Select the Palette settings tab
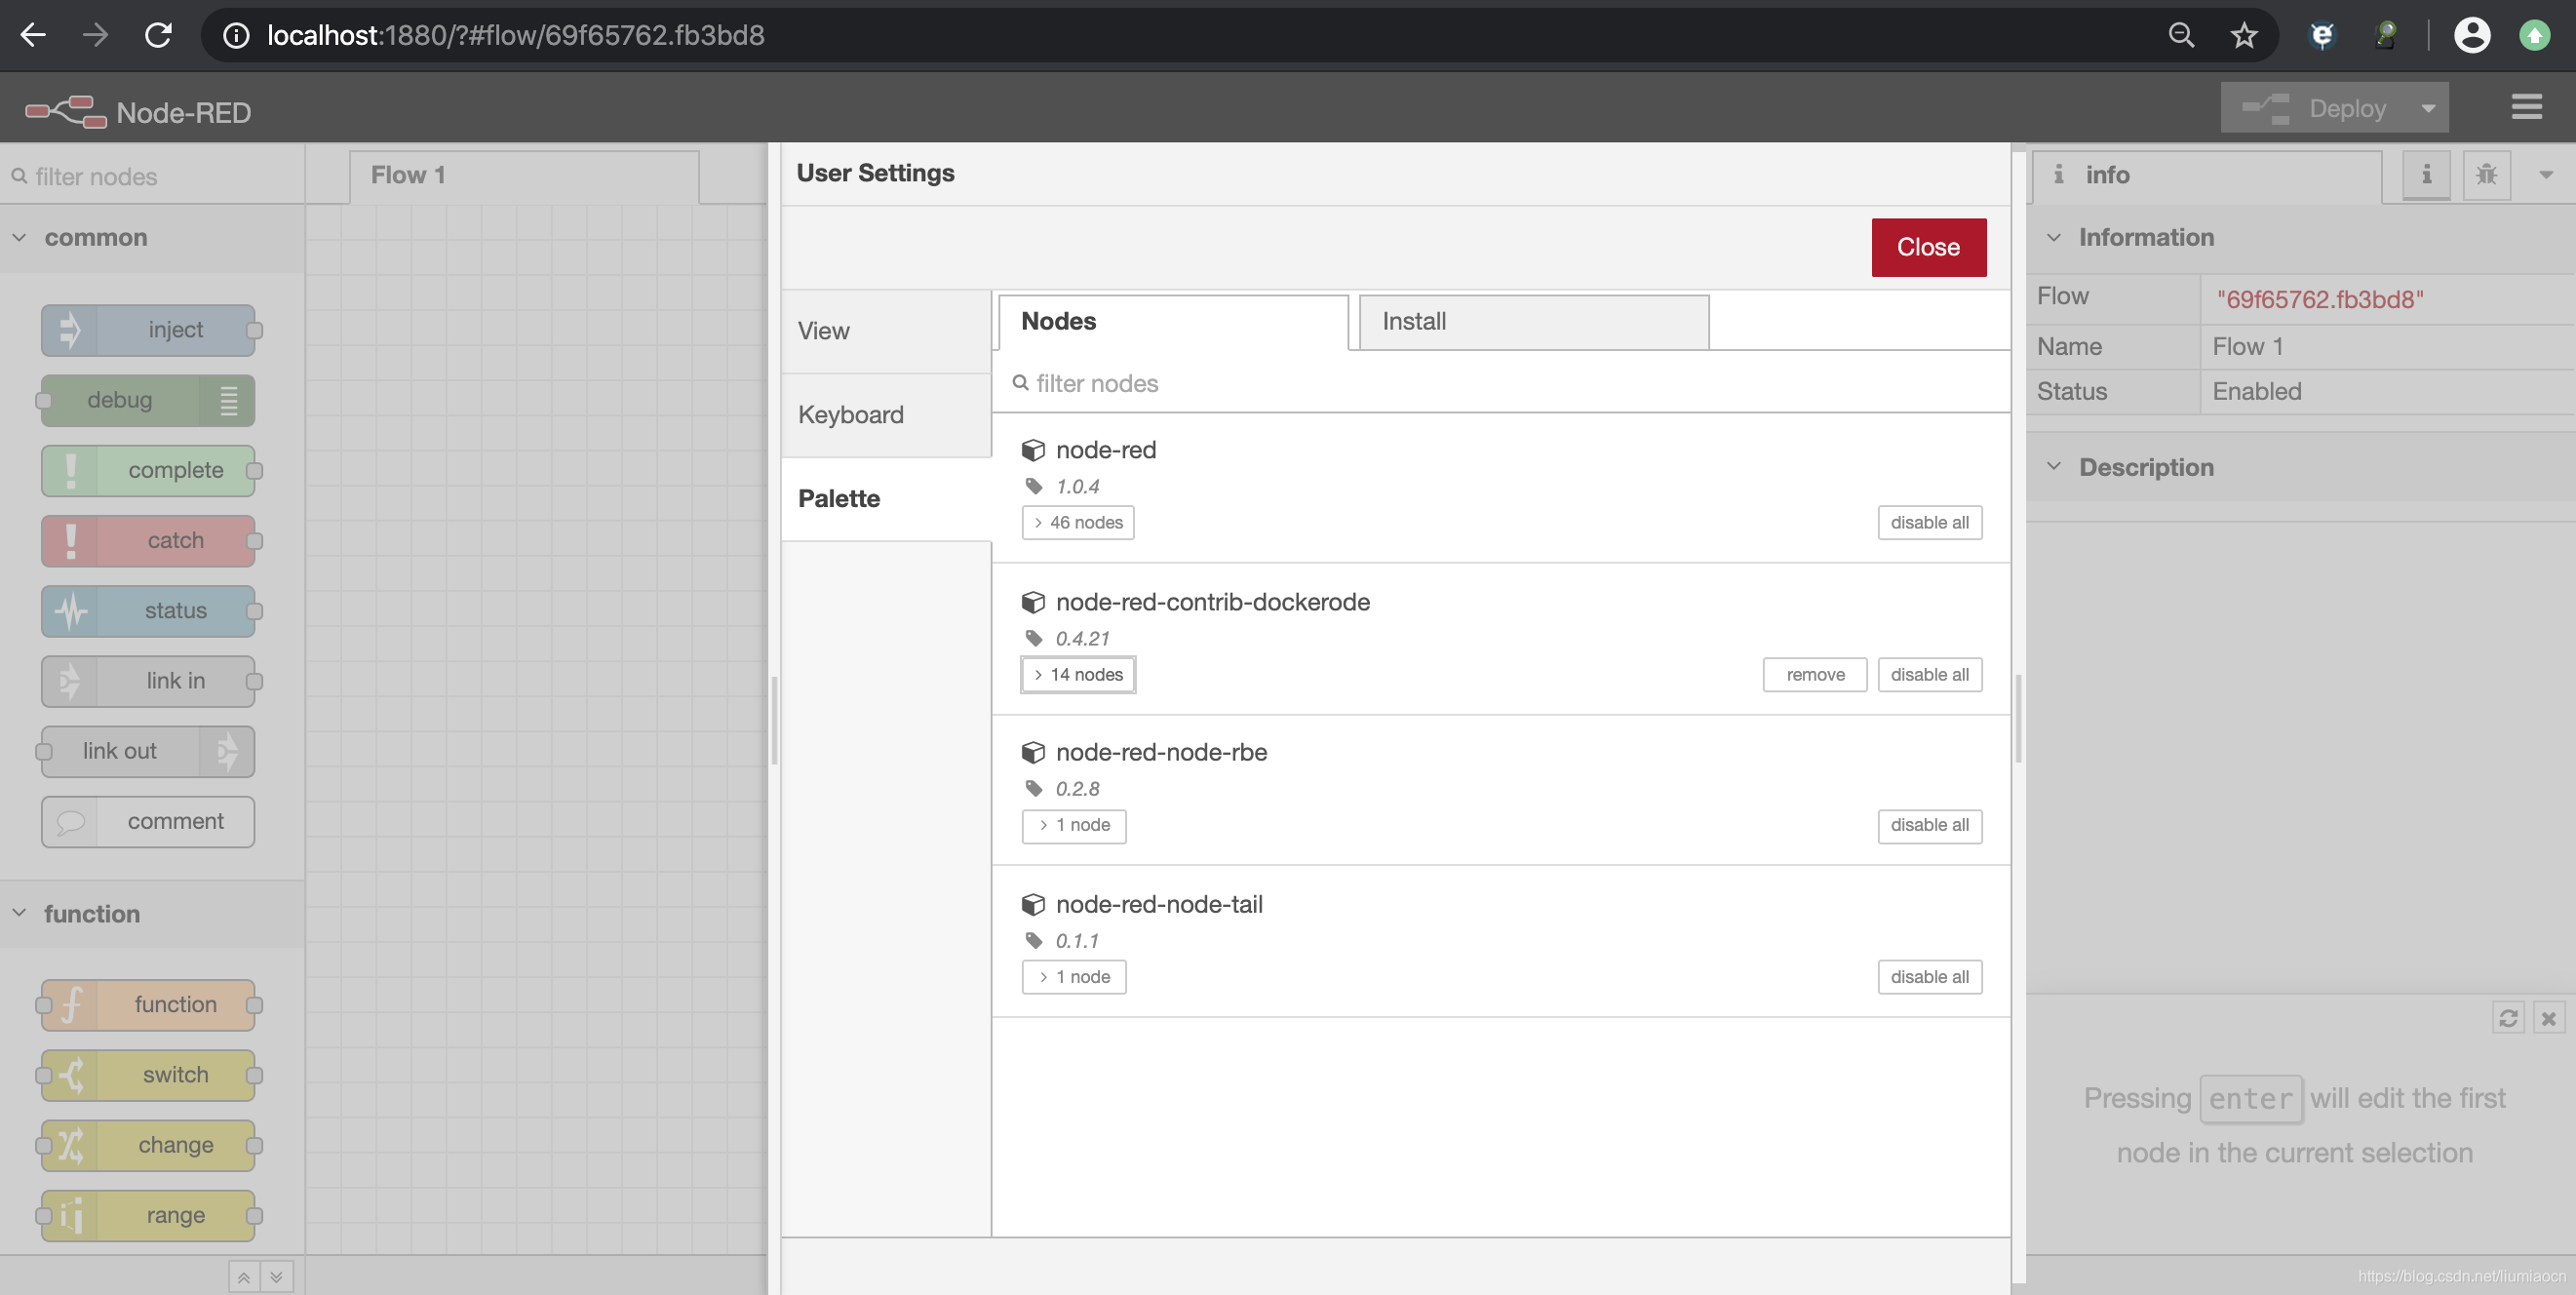Viewport: 2576px width, 1295px height. point(887,499)
